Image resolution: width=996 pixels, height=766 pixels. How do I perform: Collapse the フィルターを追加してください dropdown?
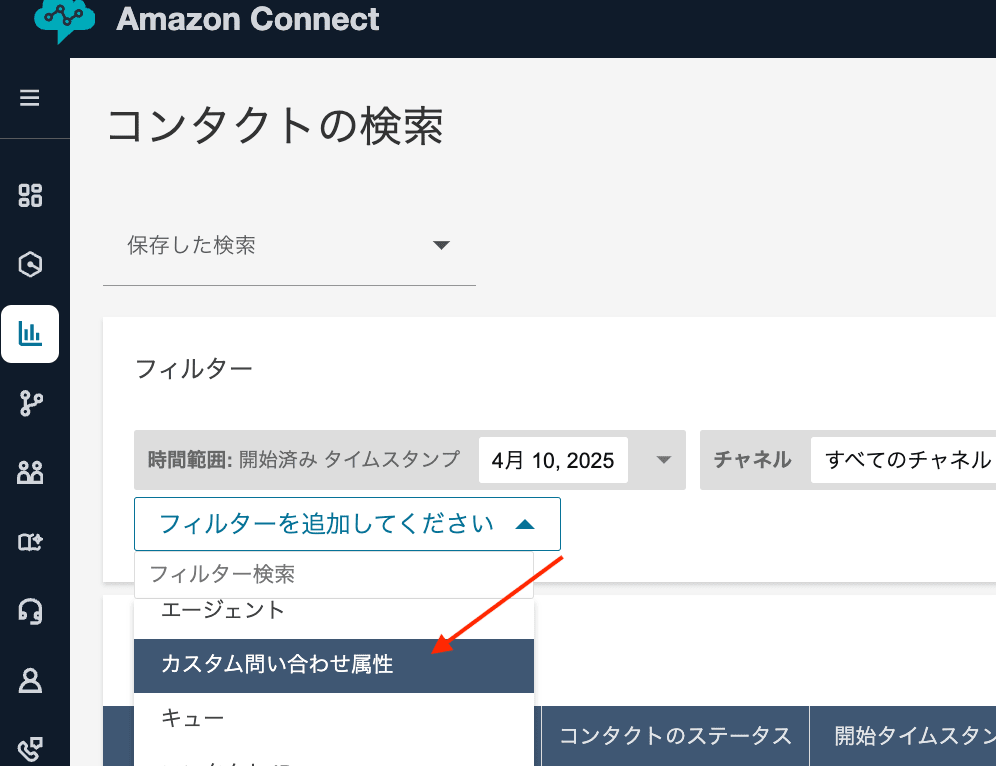click(x=347, y=524)
